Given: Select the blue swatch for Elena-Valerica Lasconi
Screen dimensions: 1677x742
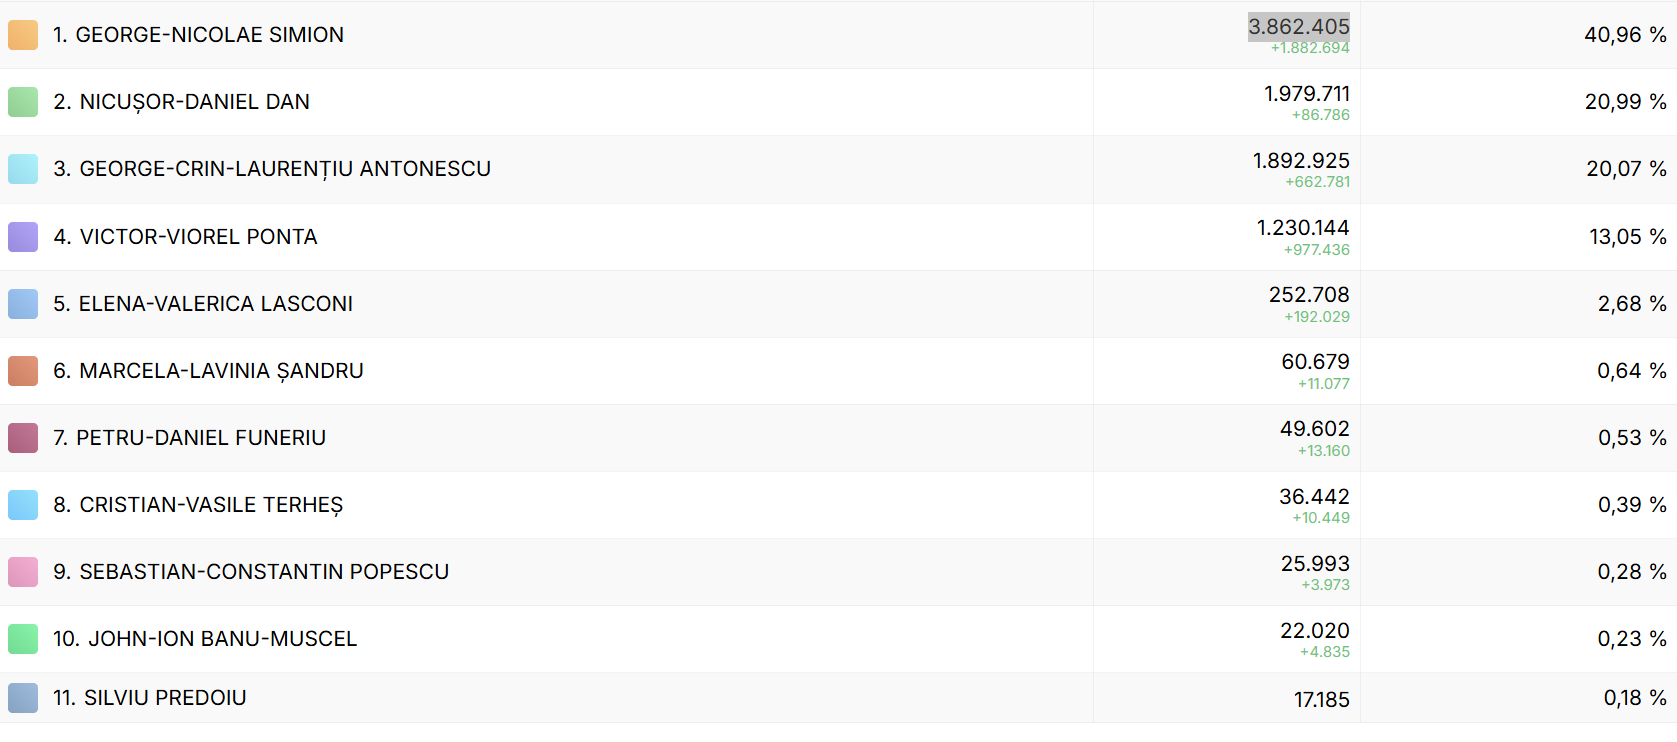Looking at the screenshot, I should tap(22, 304).
